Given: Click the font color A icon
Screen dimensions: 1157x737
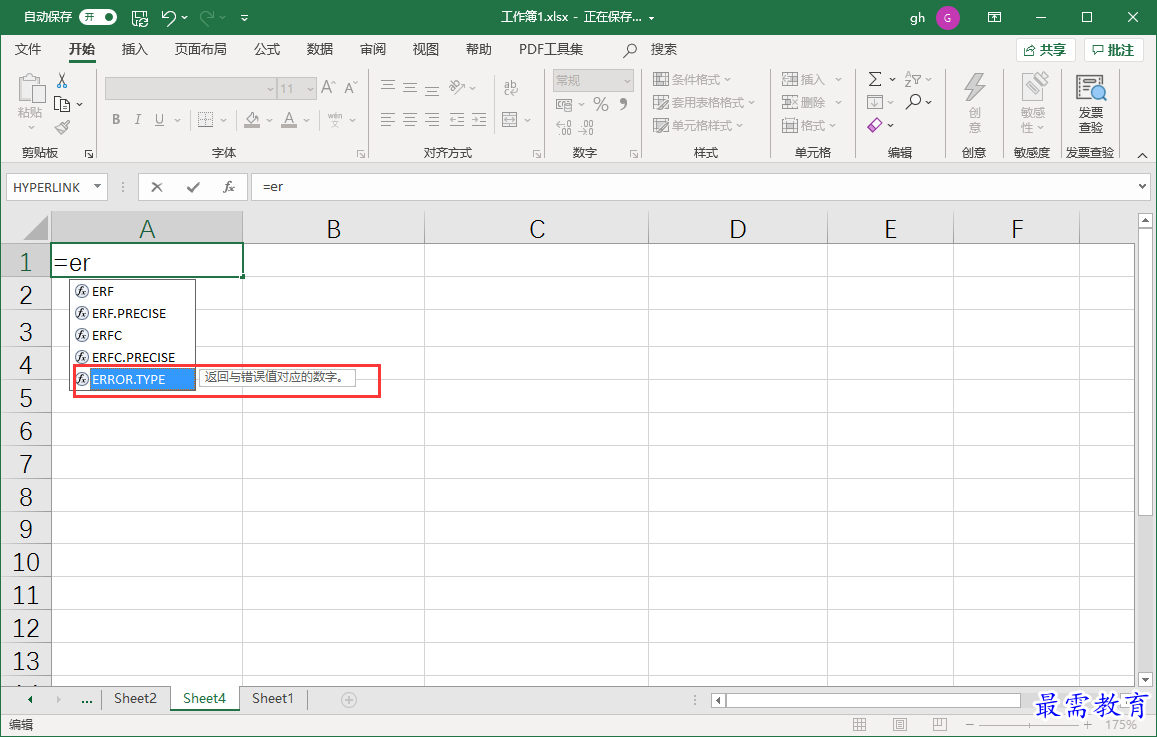Looking at the screenshot, I should pos(289,120).
